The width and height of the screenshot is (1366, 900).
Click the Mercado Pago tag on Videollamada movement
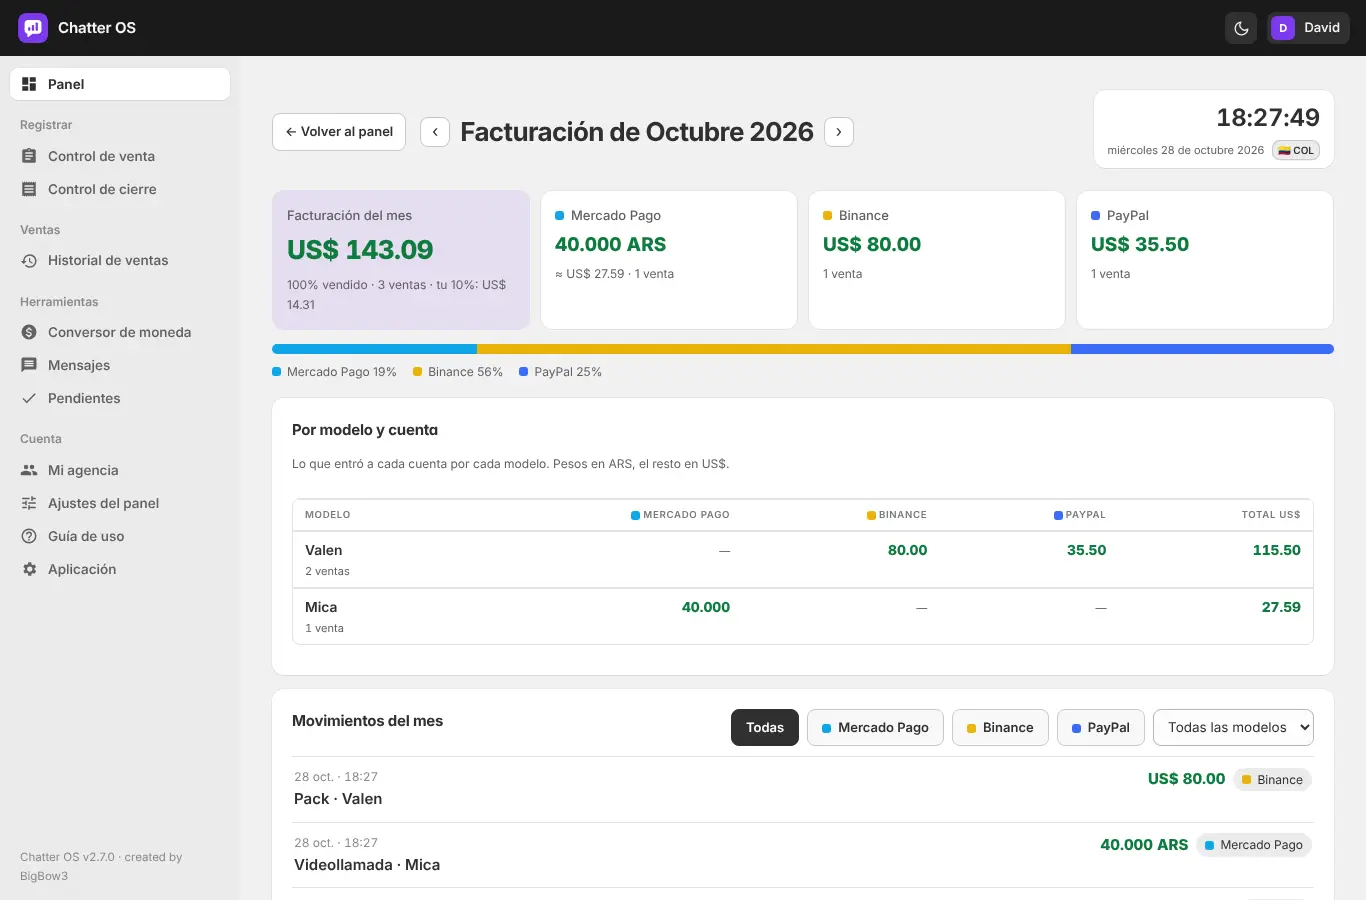click(1253, 845)
